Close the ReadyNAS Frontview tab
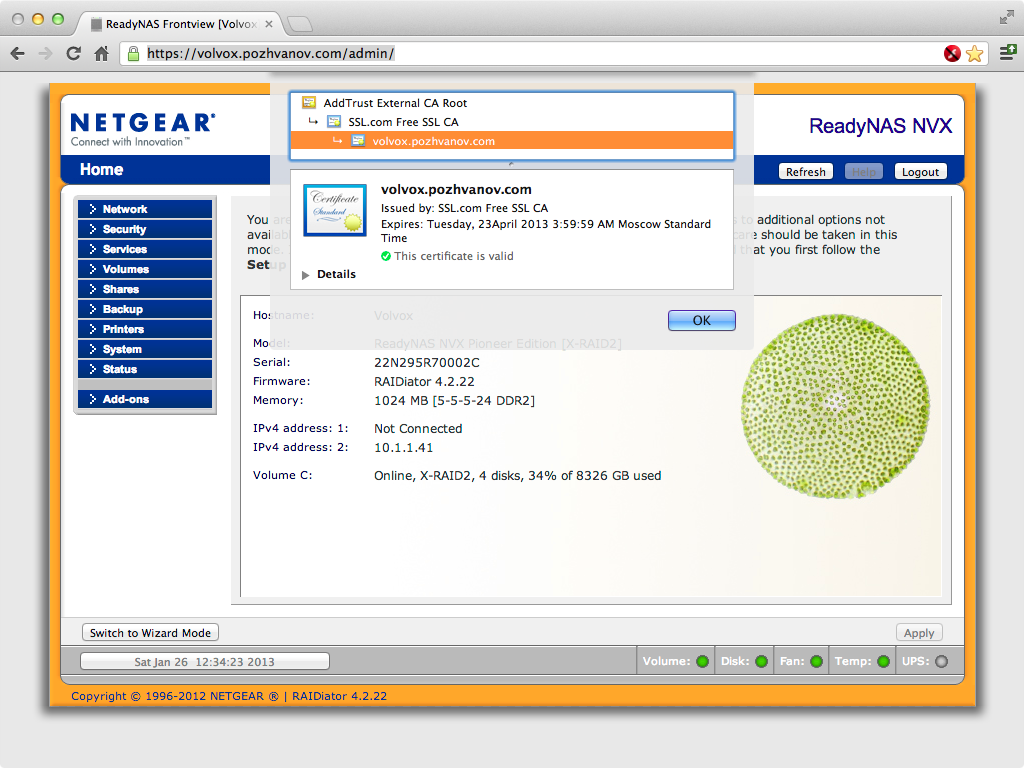The height and width of the screenshot is (768, 1024). [x=268, y=24]
